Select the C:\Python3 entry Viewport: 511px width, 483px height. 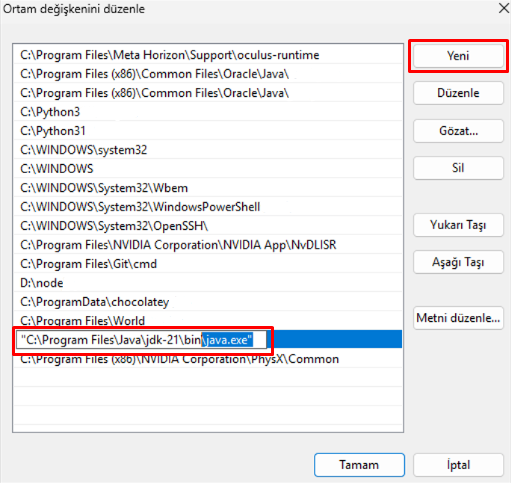pyautogui.click(x=208, y=112)
